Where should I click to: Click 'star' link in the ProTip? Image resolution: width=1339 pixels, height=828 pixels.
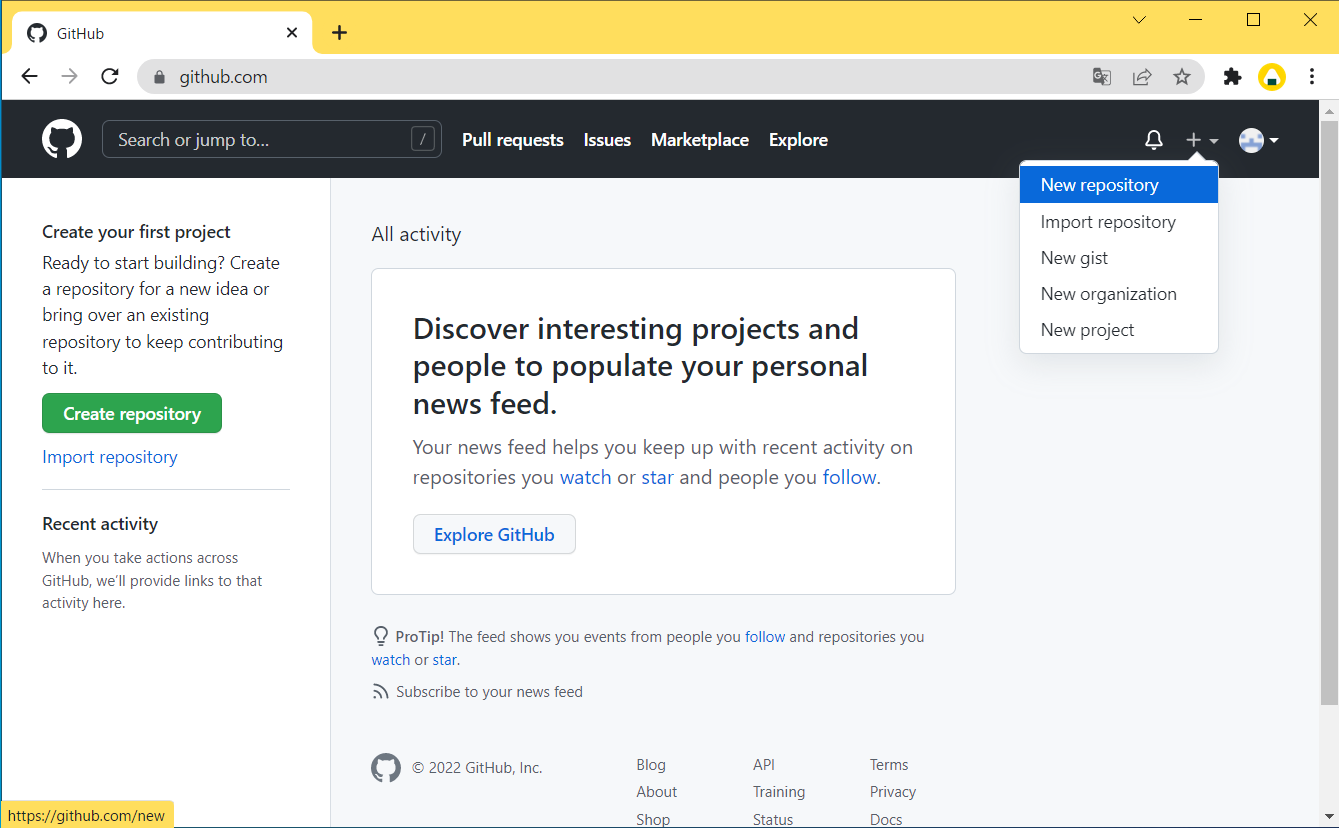(445, 660)
